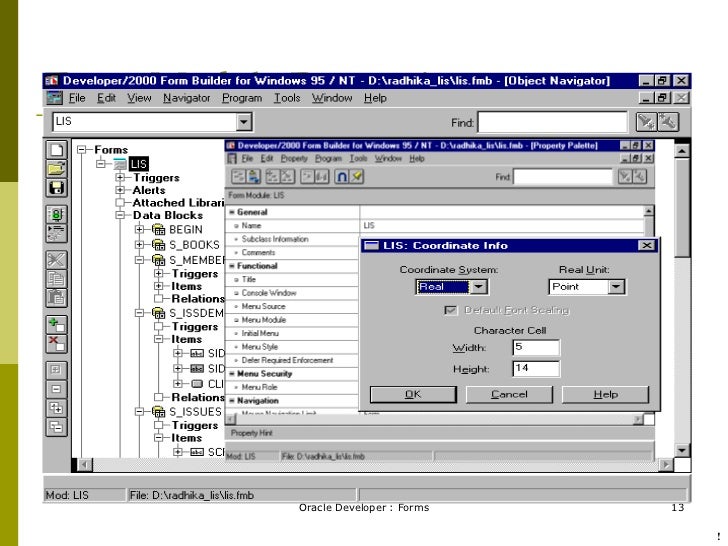Click Help button in Coordinate Info dialog
The image size is (728, 546).
coord(605,394)
